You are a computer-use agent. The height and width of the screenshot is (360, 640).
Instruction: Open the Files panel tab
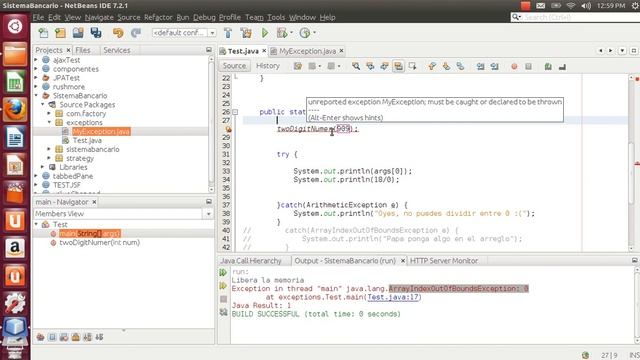83,50
